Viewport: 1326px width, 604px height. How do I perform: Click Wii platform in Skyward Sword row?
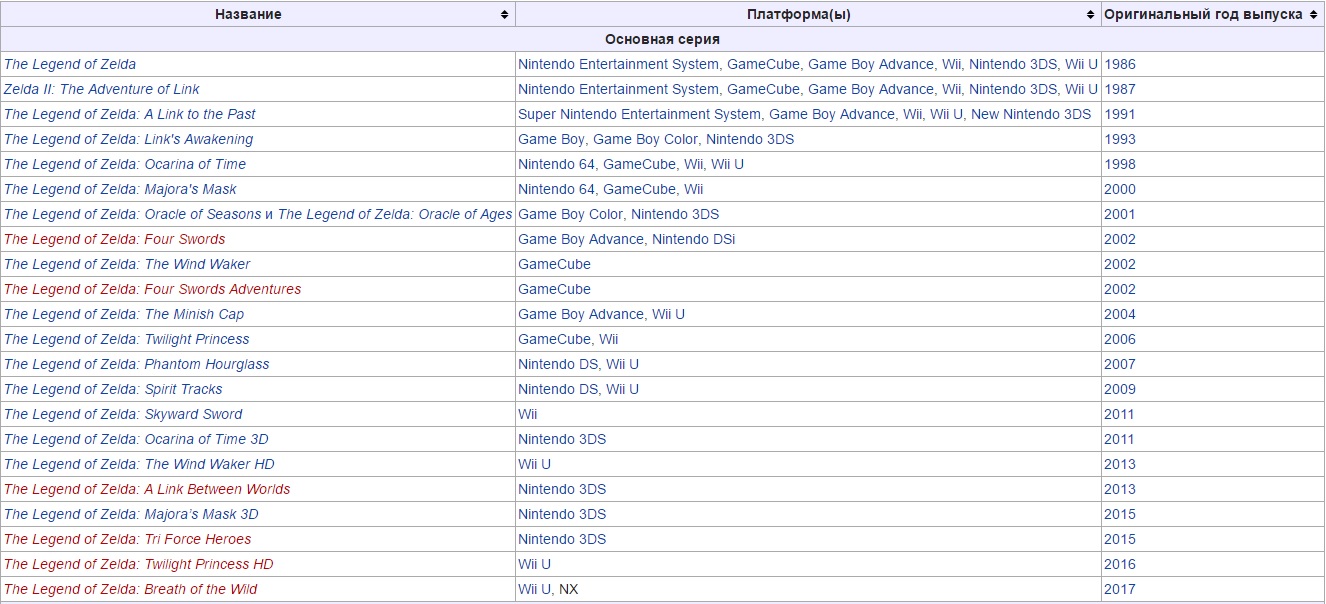click(527, 414)
